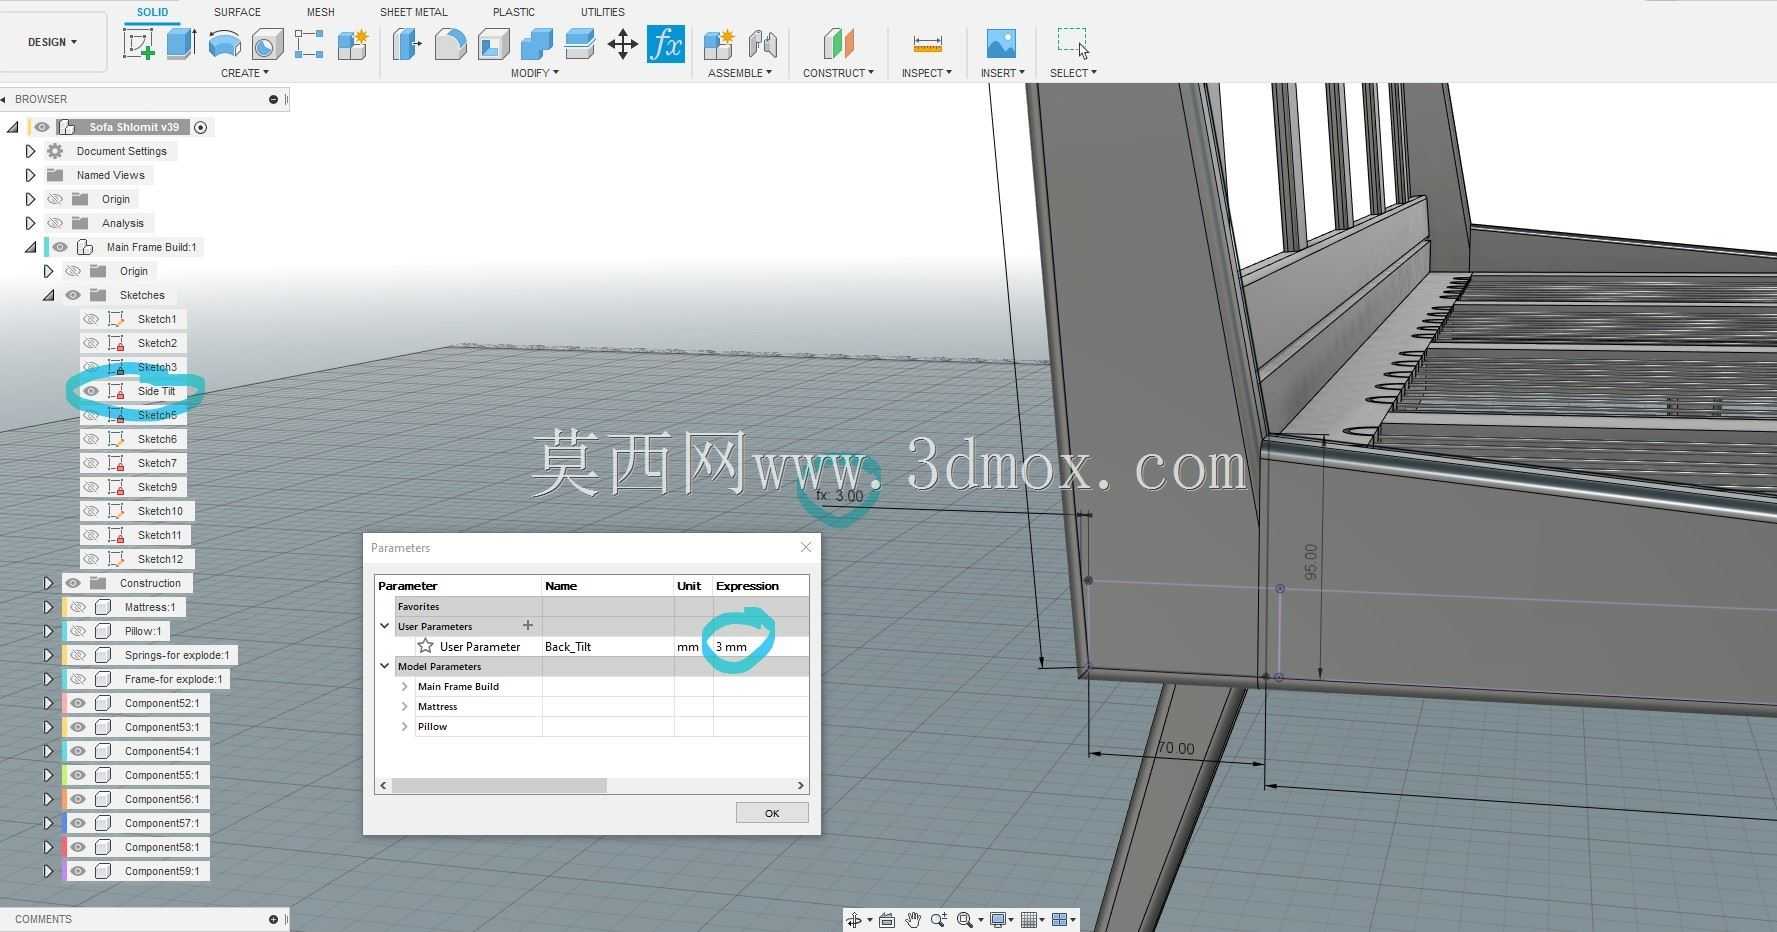Open the Viewports layout icon

pyautogui.click(x=1060, y=920)
